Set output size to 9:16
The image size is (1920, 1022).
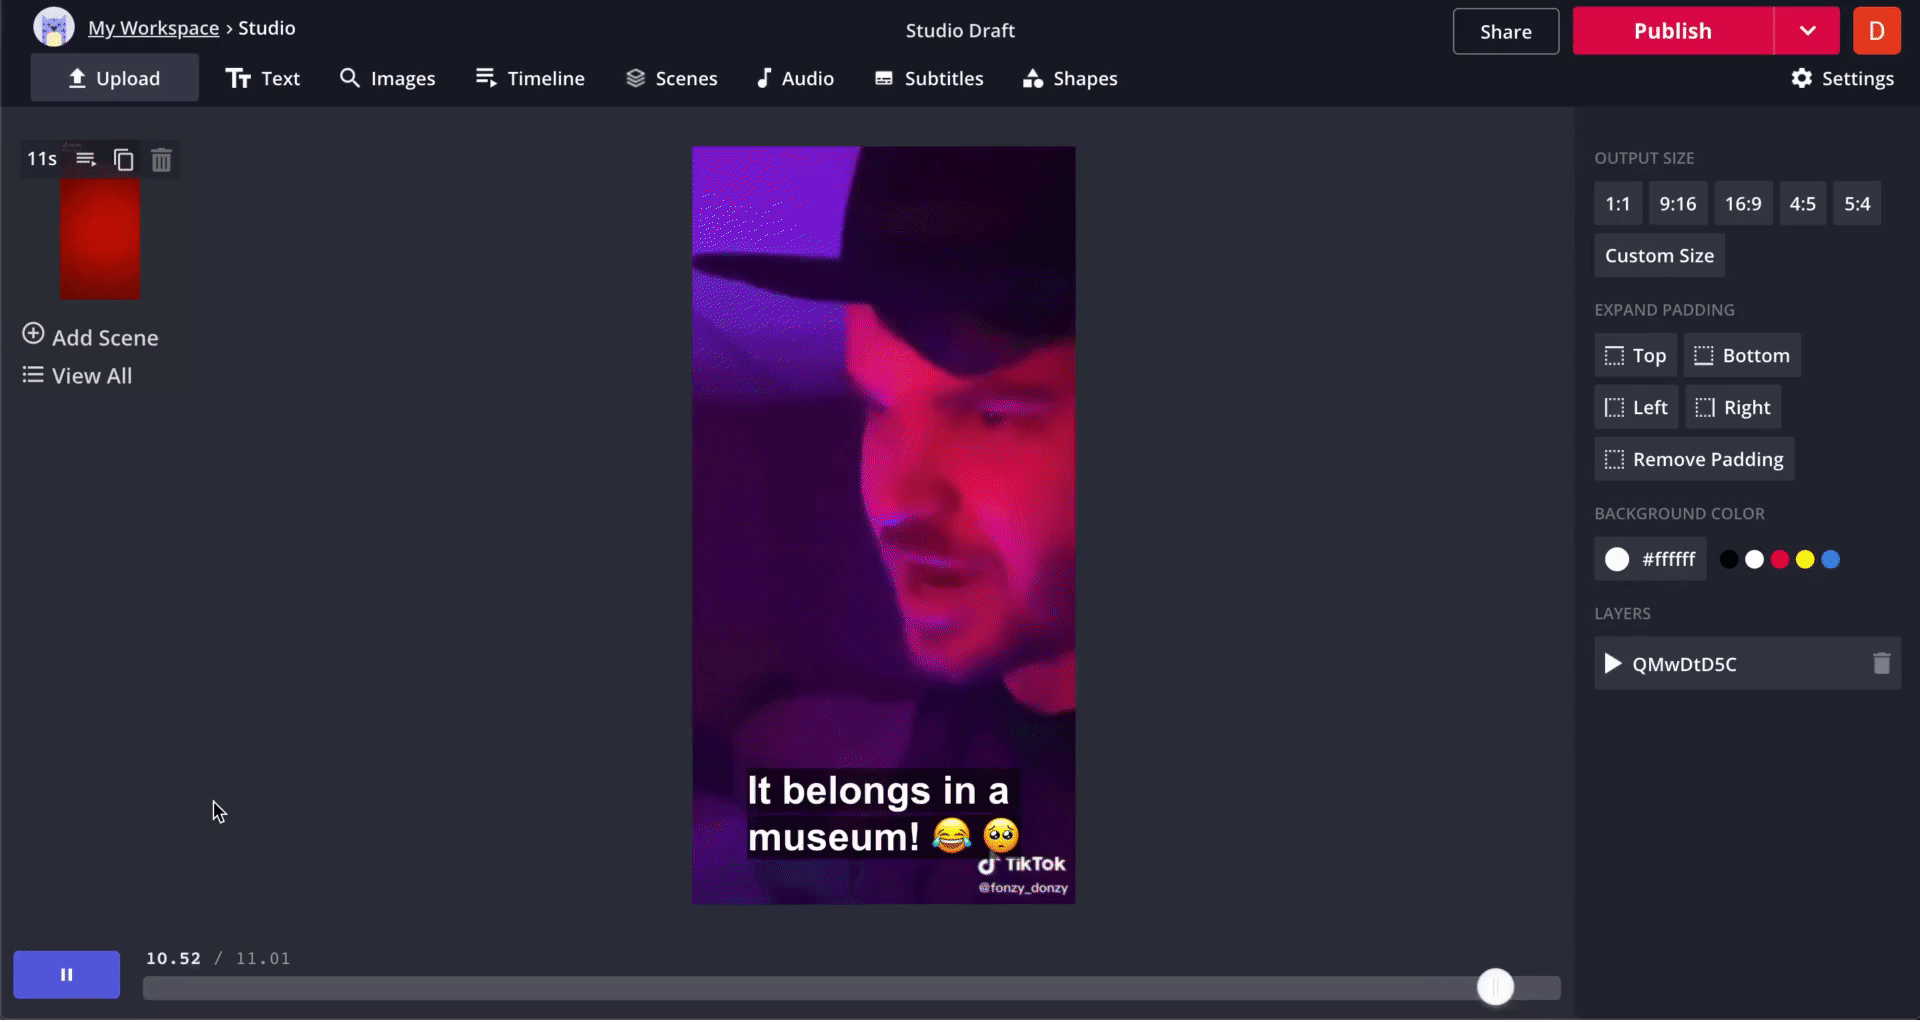click(x=1678, y=204)
